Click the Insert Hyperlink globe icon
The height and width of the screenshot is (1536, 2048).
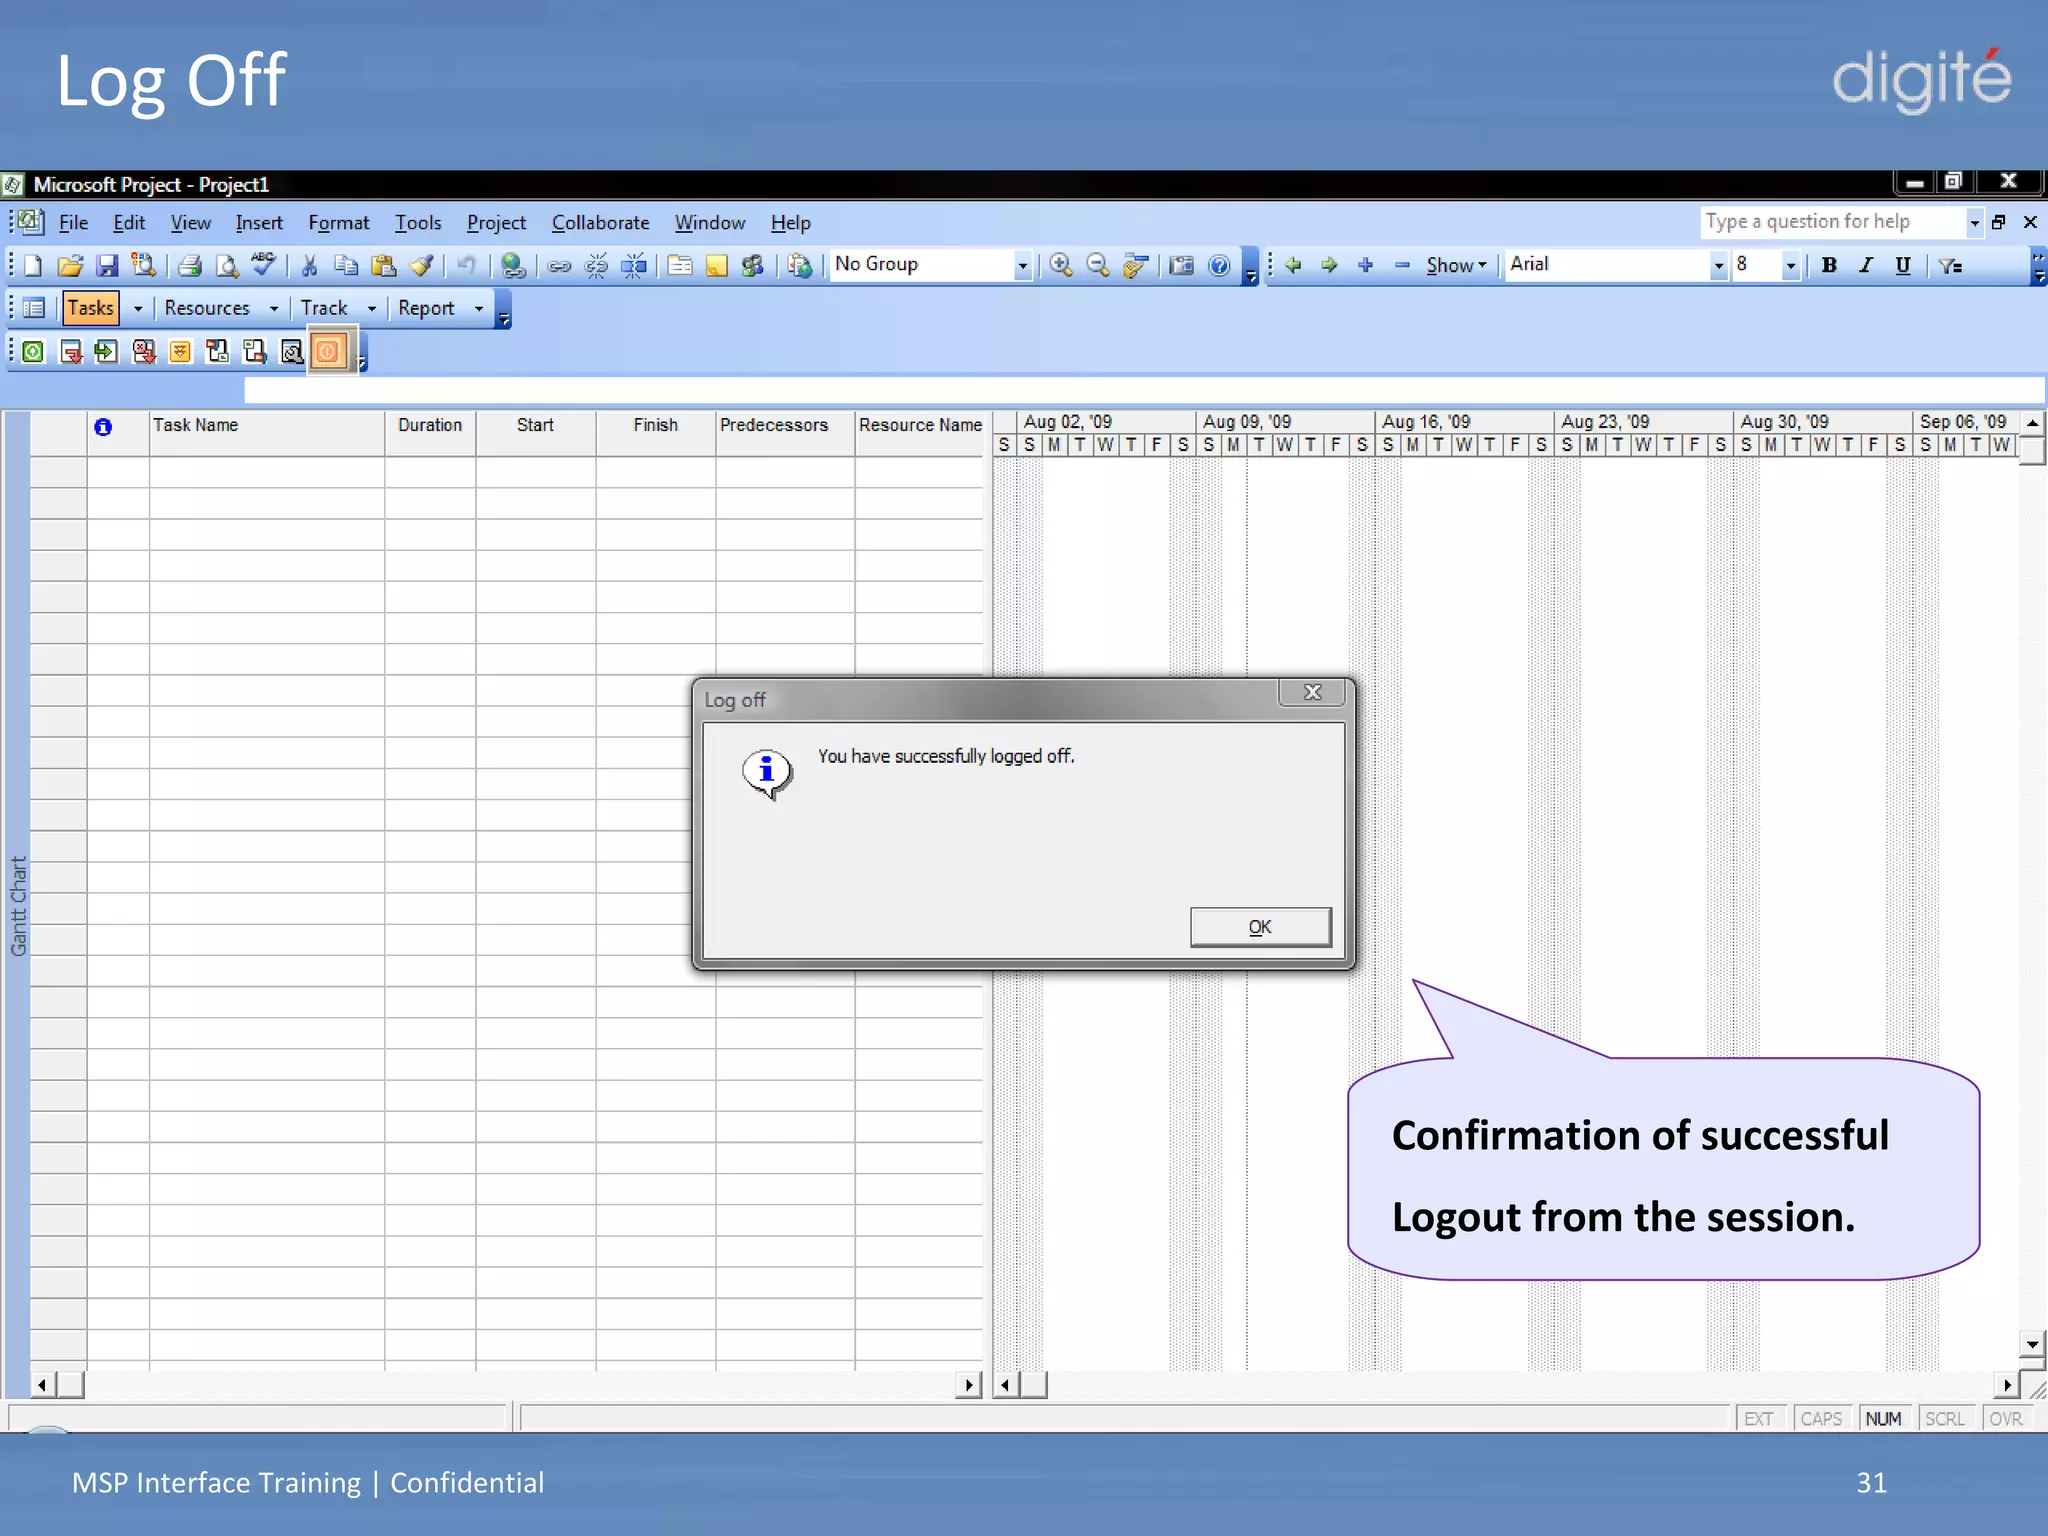tap(513, 266)
